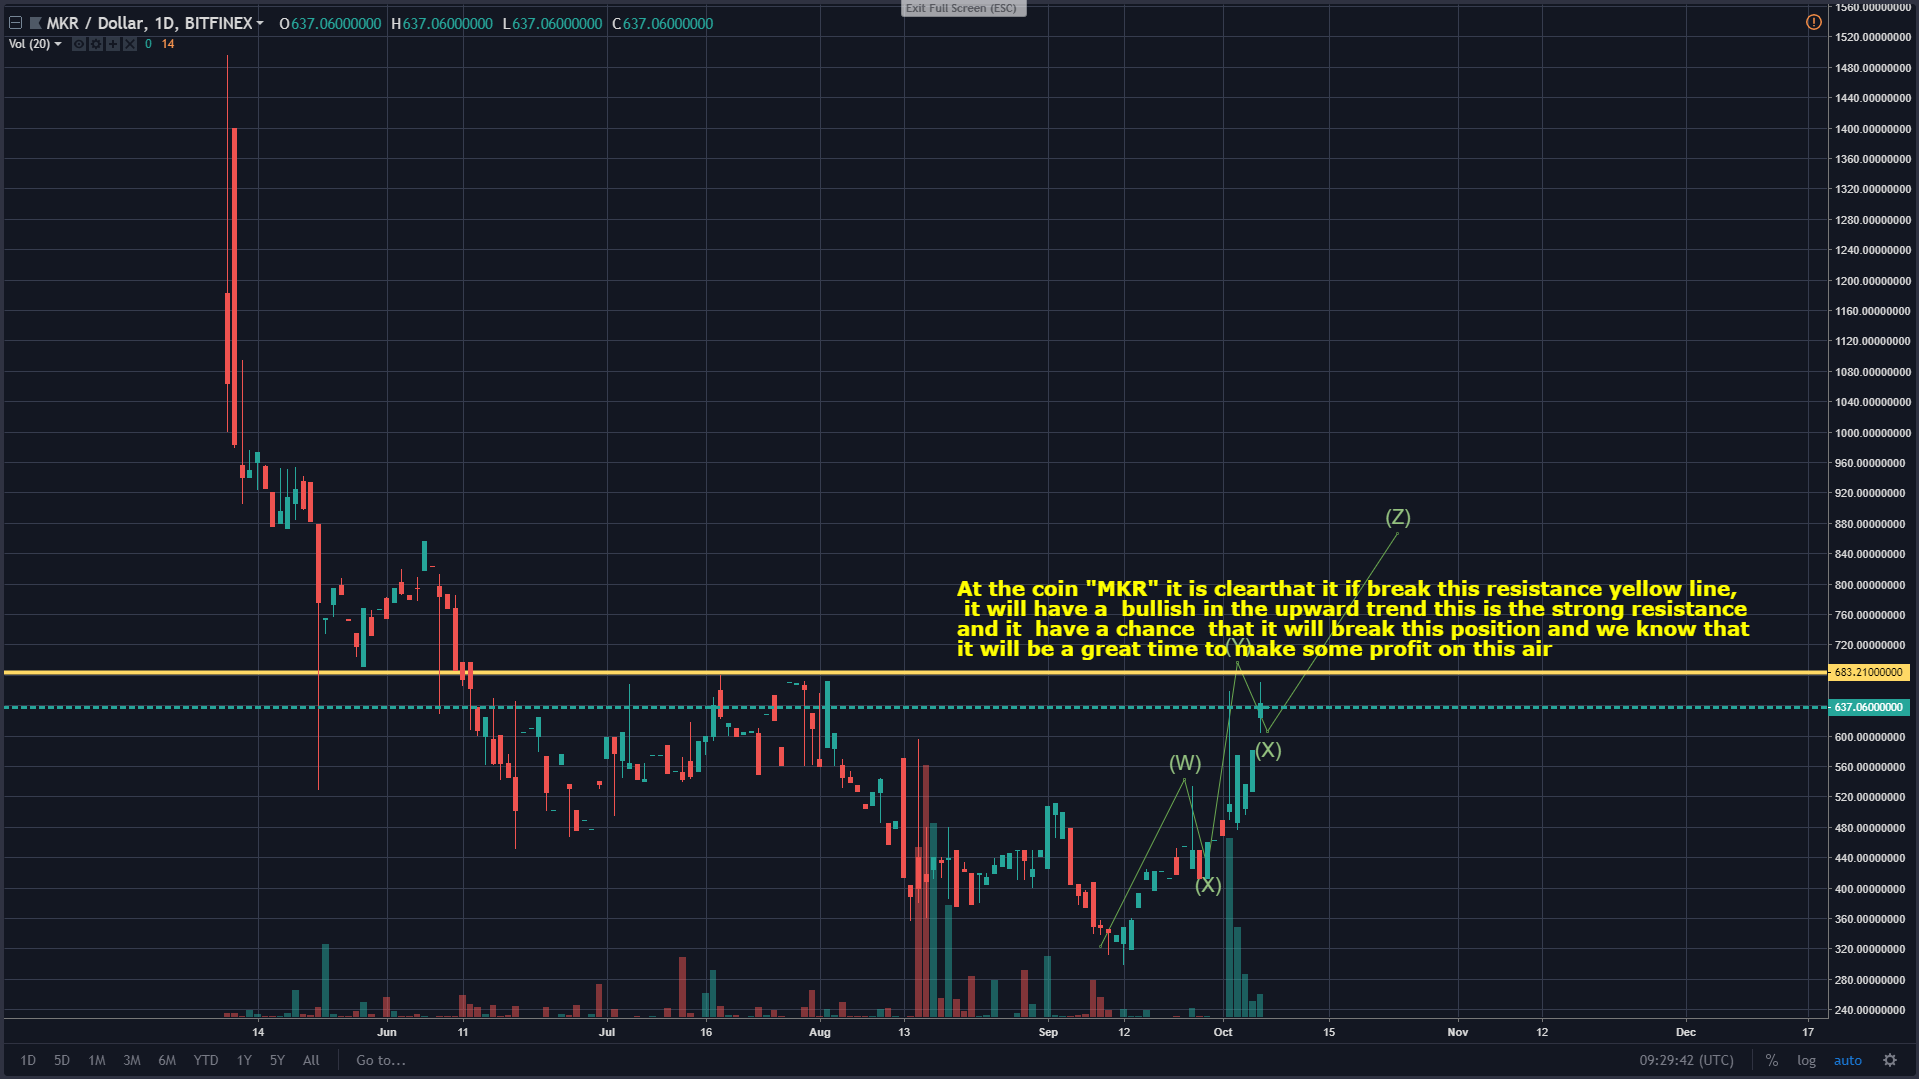Viewport: 1919px width, 1079px height.
Task: Remove the Volume indicator with X icon
Action: (130, 44)
